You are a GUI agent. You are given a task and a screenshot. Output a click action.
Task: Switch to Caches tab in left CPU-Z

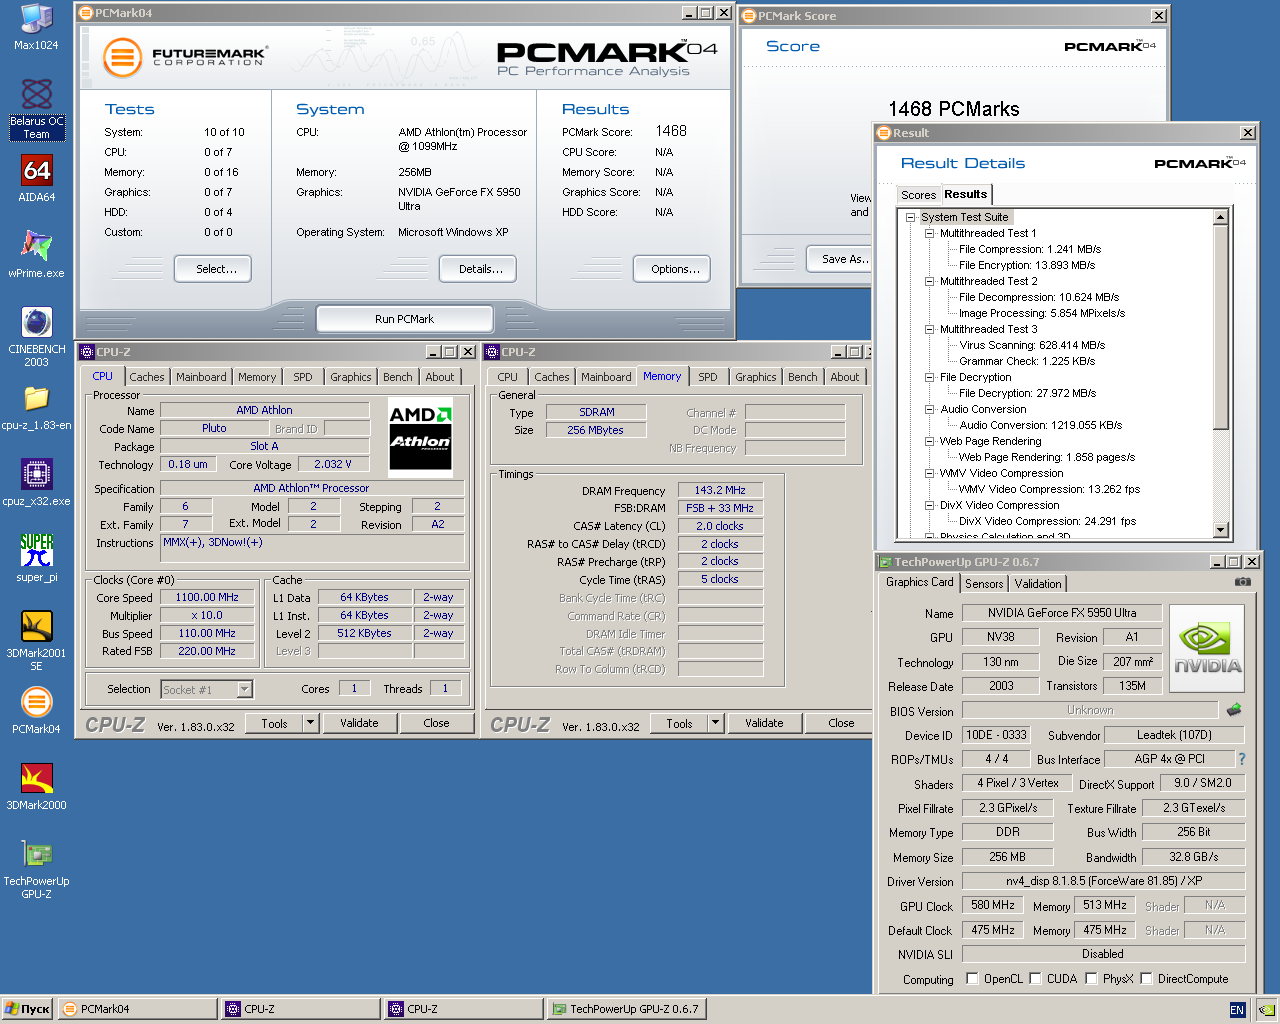147,377
